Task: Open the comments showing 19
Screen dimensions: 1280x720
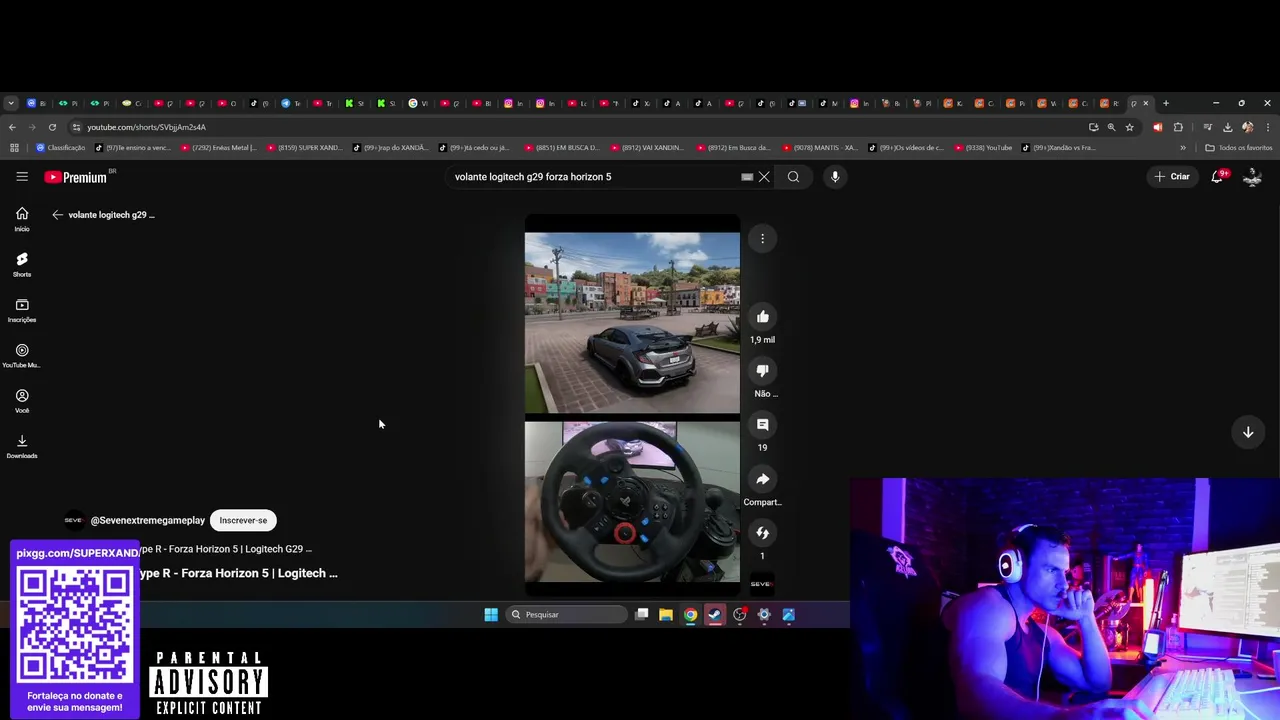Action: coord(762,425)
